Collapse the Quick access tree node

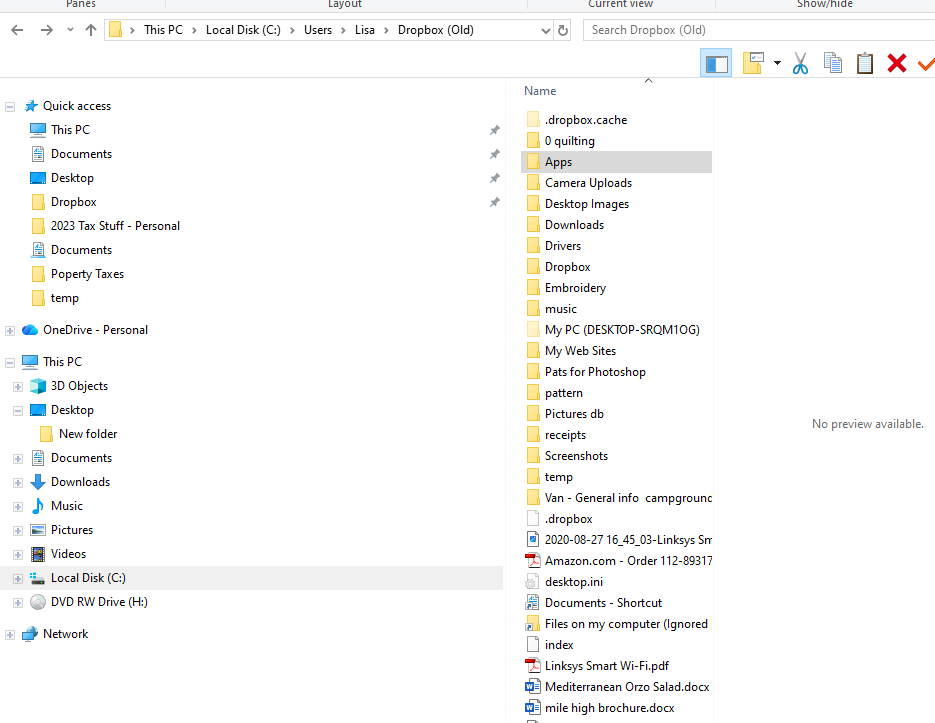tap(10, 106)
